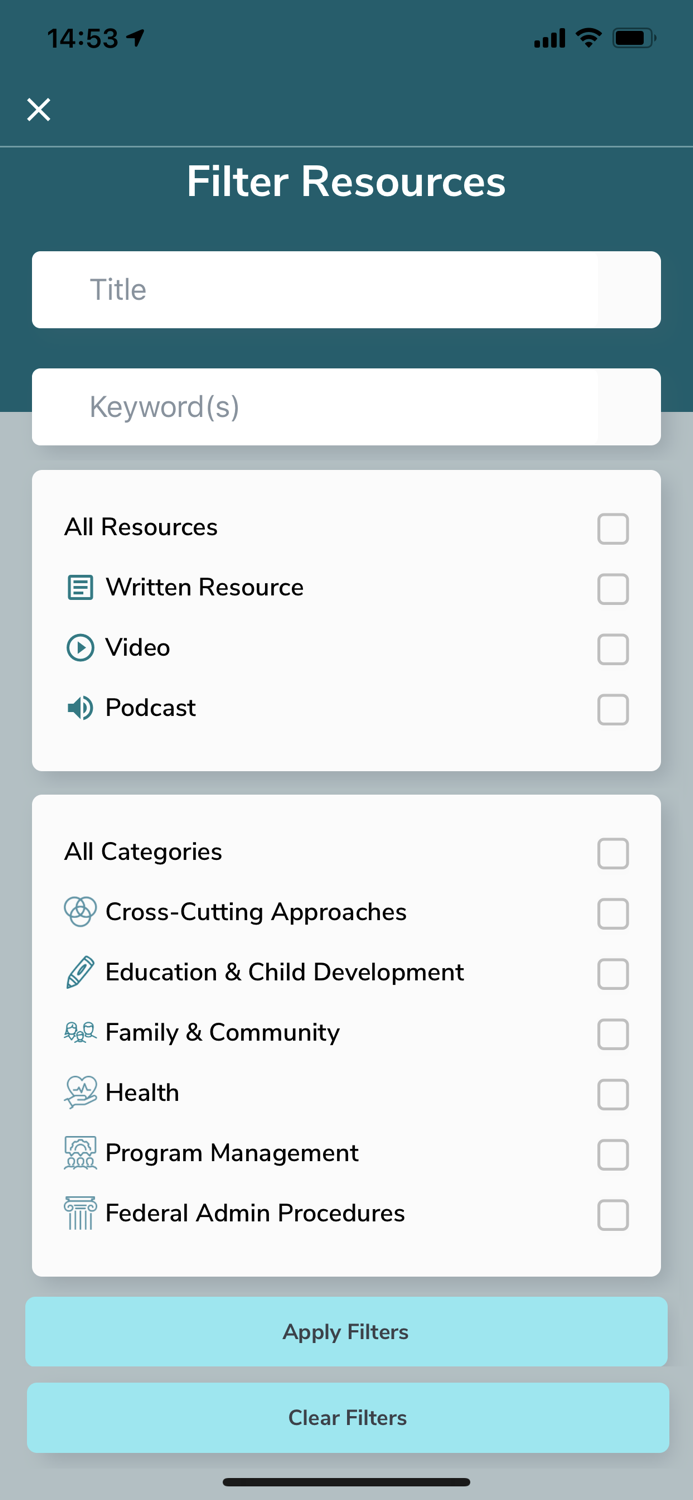This screenshot has height=1500, width=693.
Task: Click the Video play icon
Action: tap(80, 648)
